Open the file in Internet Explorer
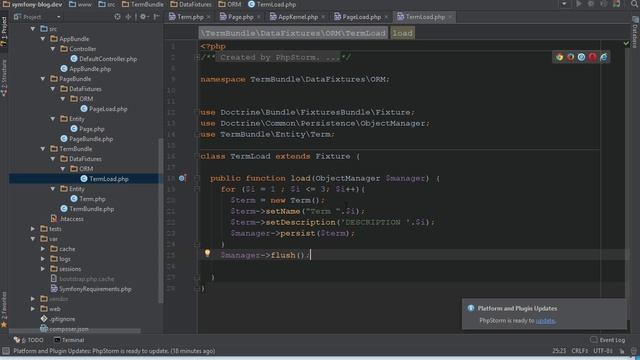 603,57
